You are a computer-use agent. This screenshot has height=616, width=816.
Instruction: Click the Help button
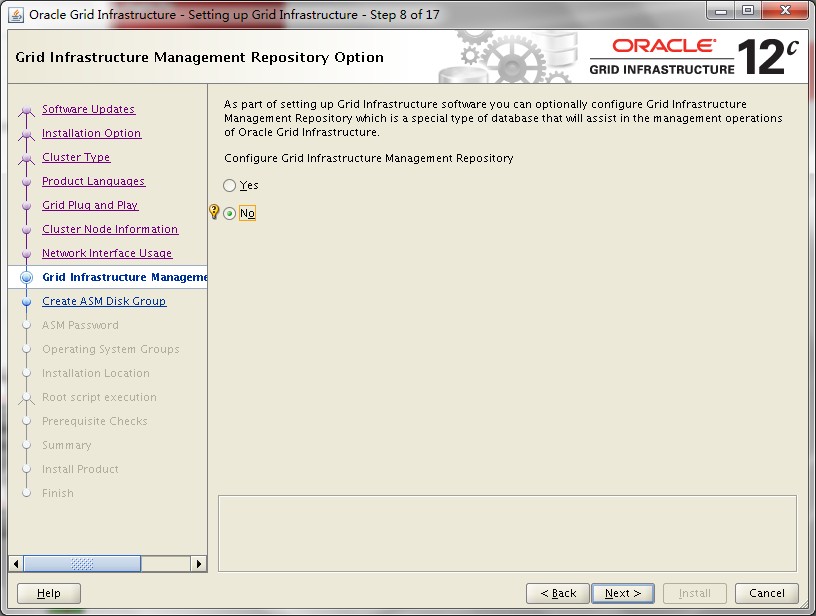49,593
